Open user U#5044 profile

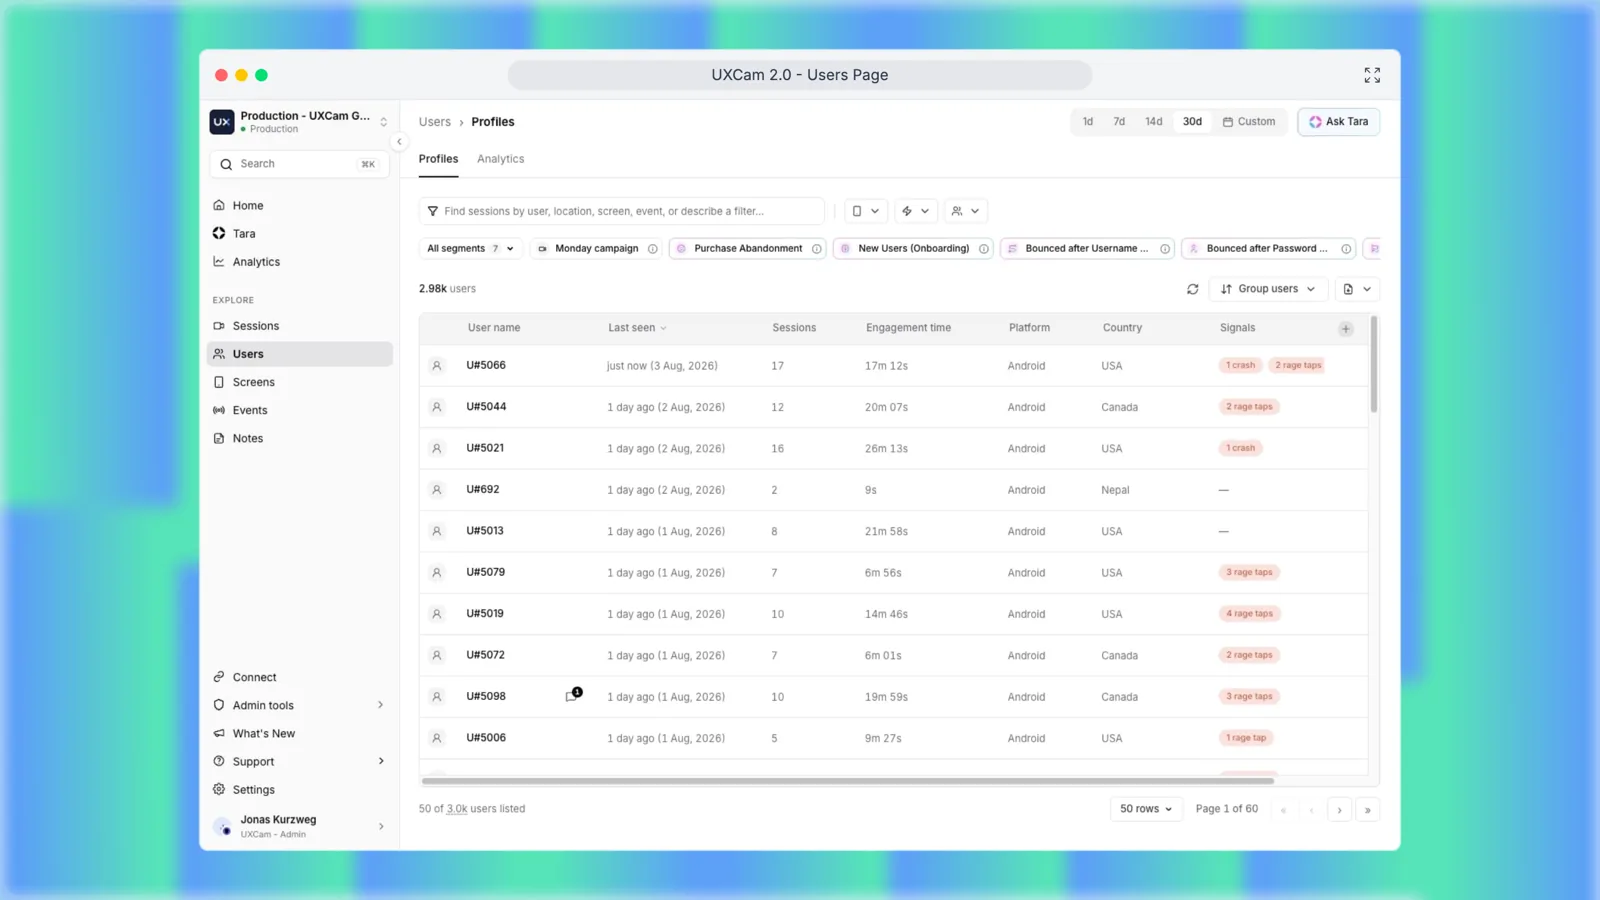[x=486, y=407]
